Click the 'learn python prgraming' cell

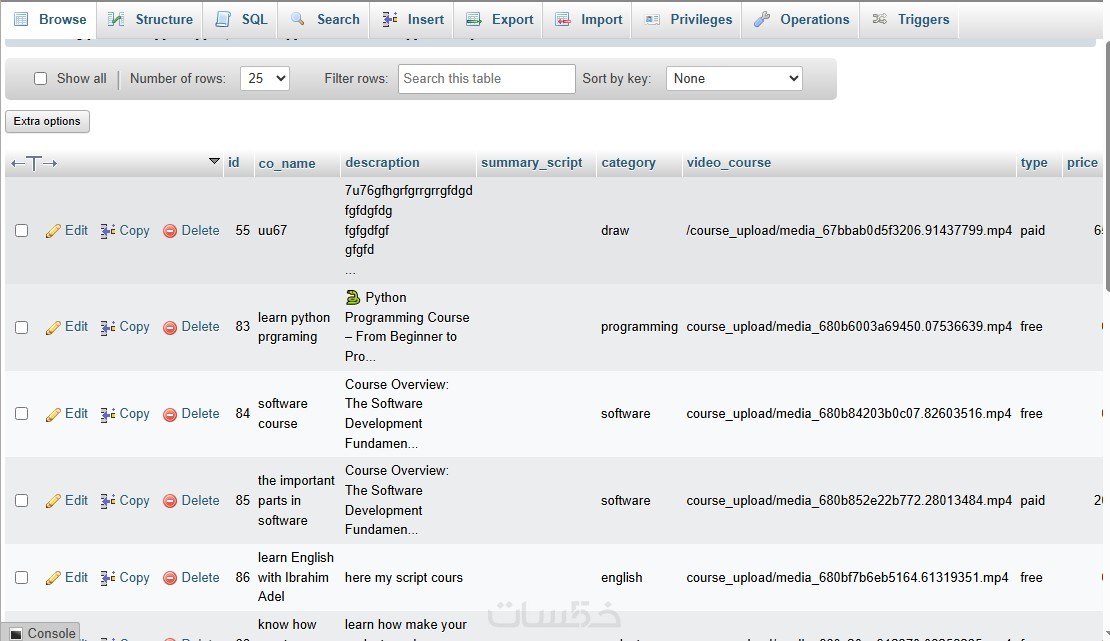pyautogui.click(x=294, y=327)
